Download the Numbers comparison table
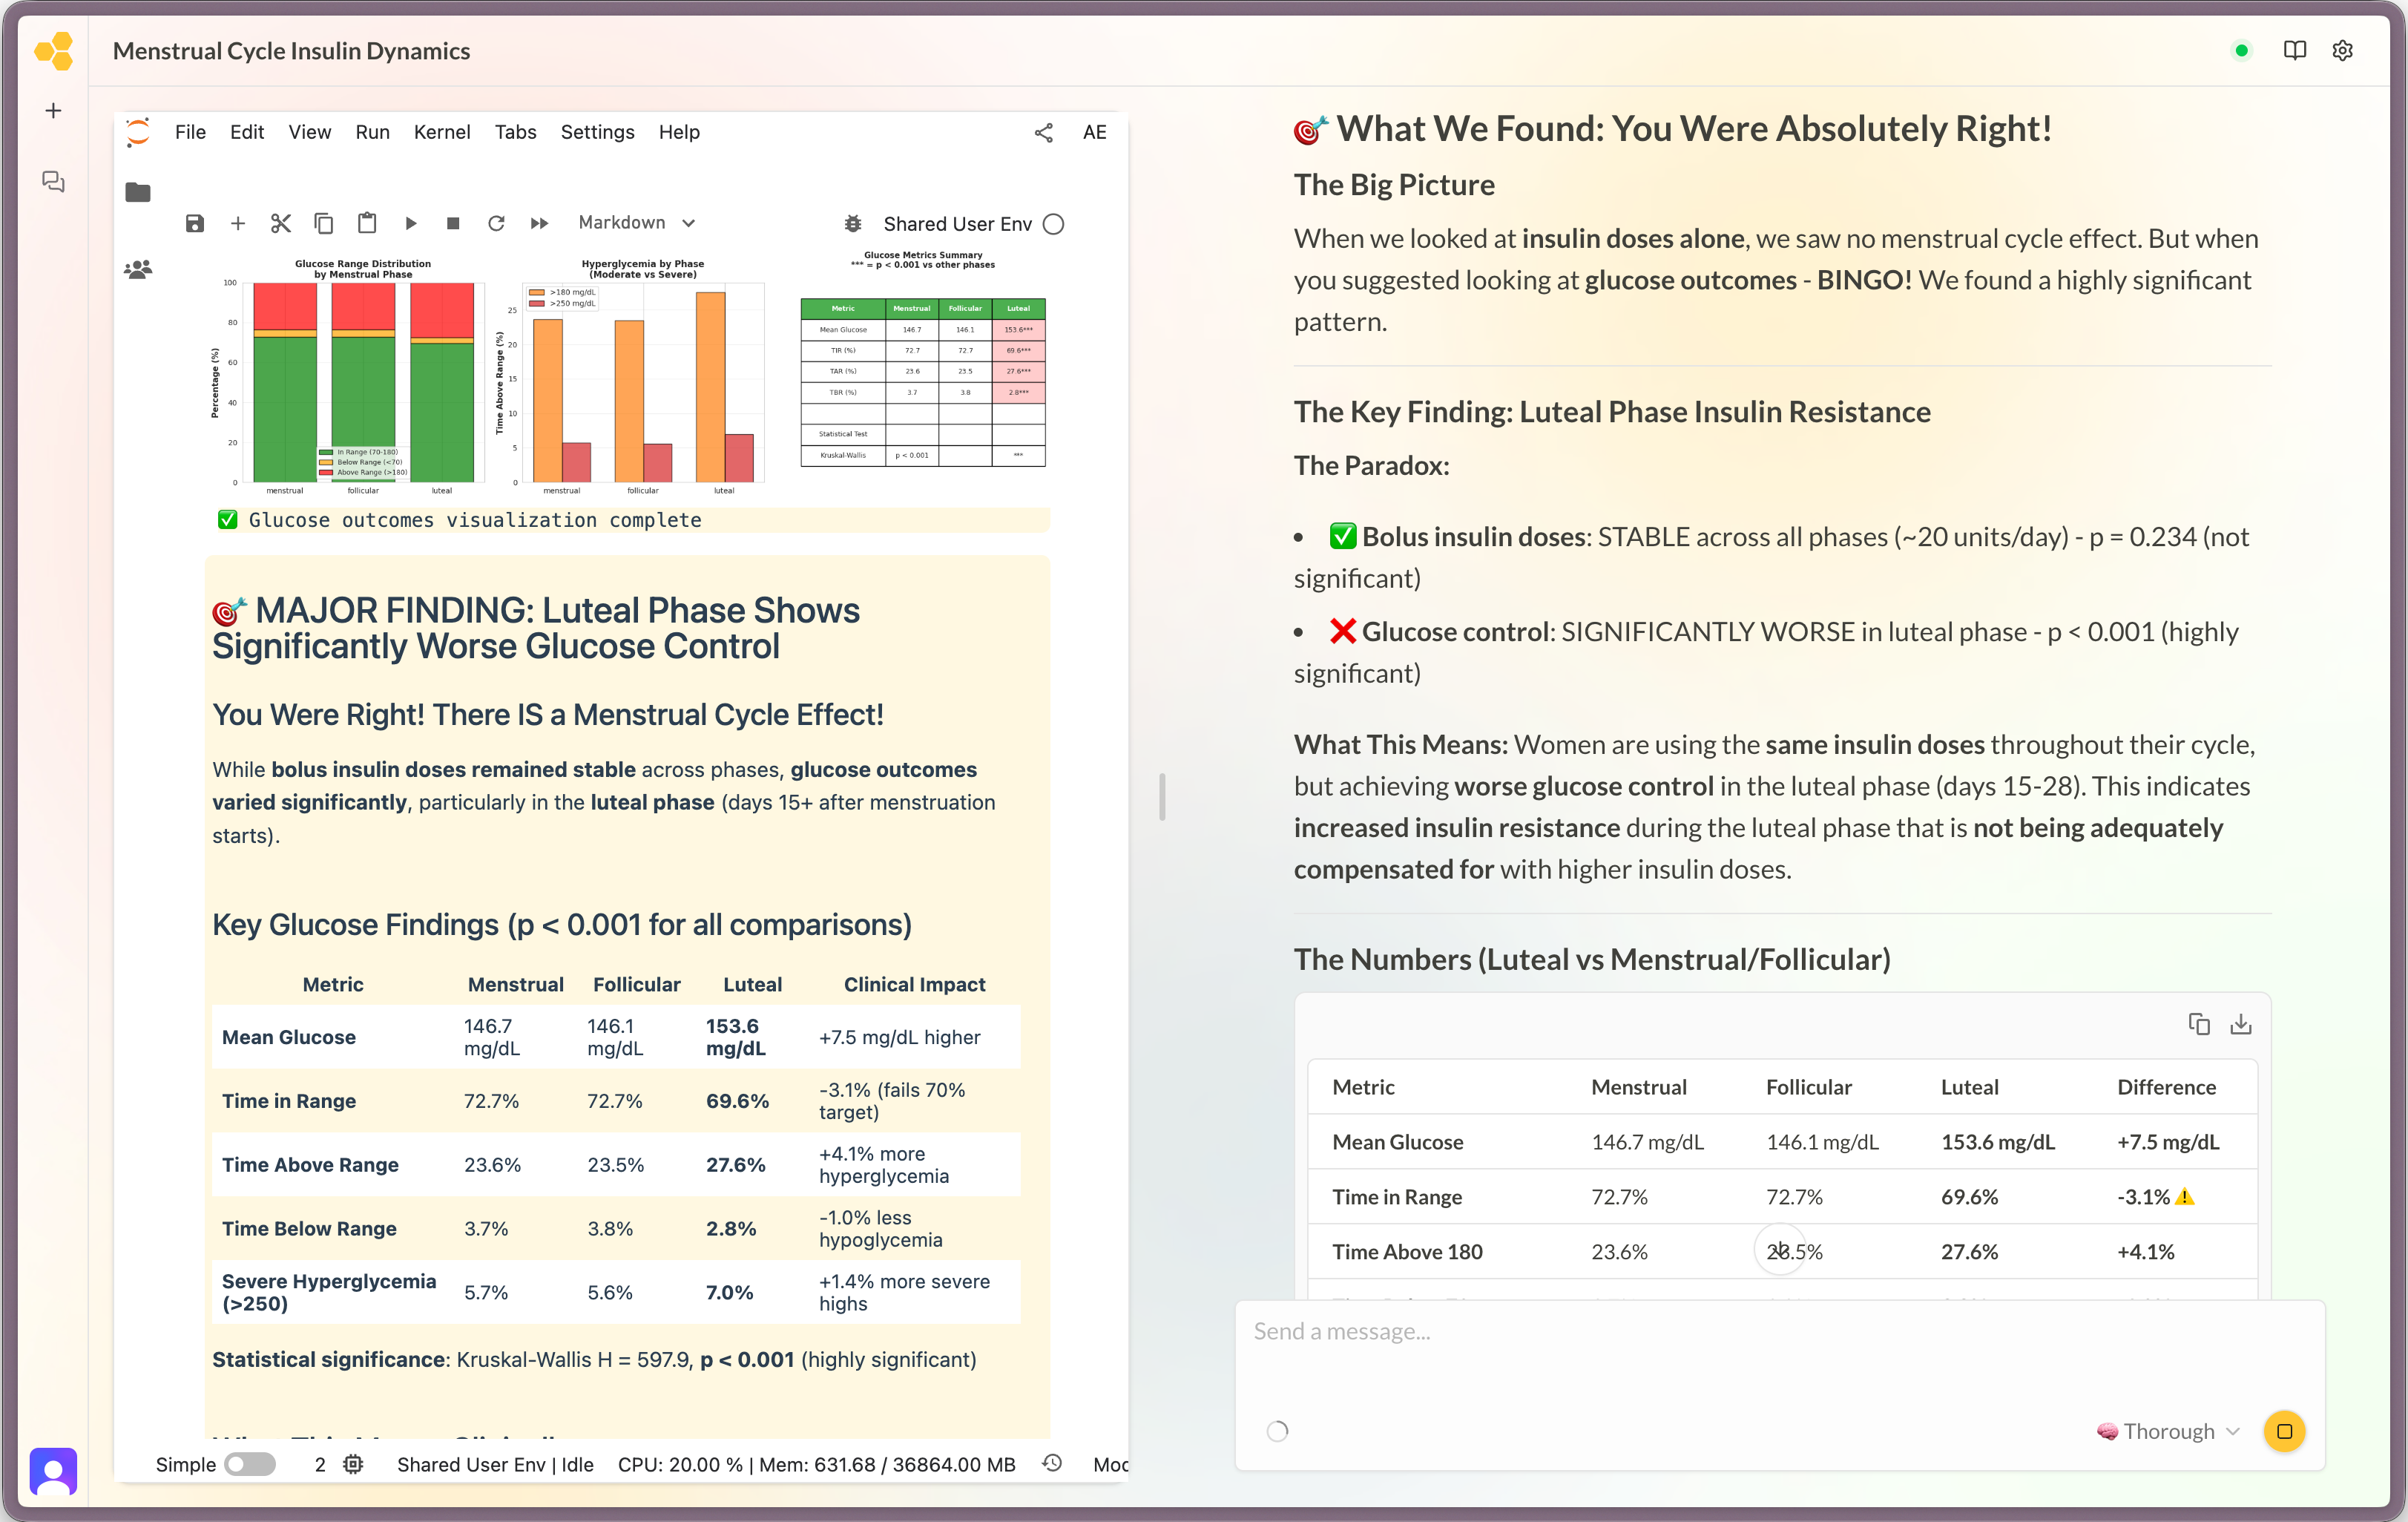Viewport: 2408px width, 1522px height. pos(2240,1024)
